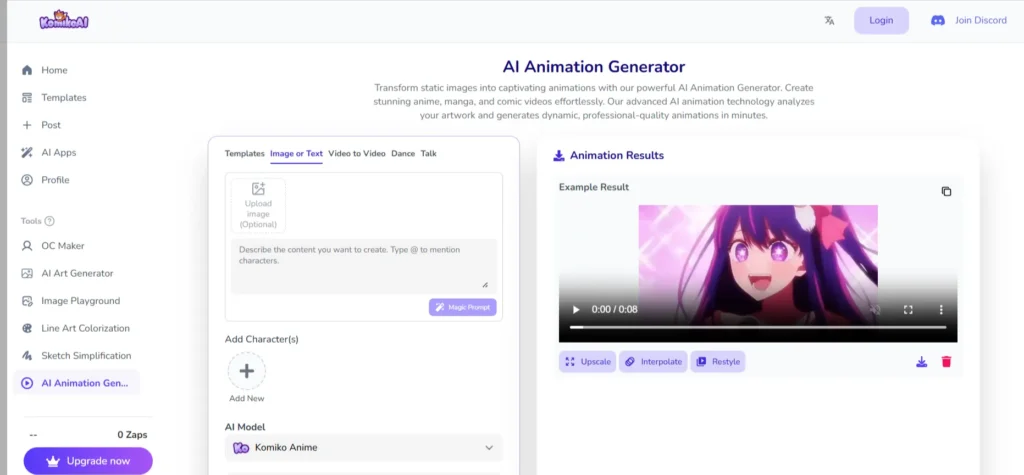This screenshot has width=1024, height=475.
Task: Click the prompt description text field
Action: [x=364, y=266]
